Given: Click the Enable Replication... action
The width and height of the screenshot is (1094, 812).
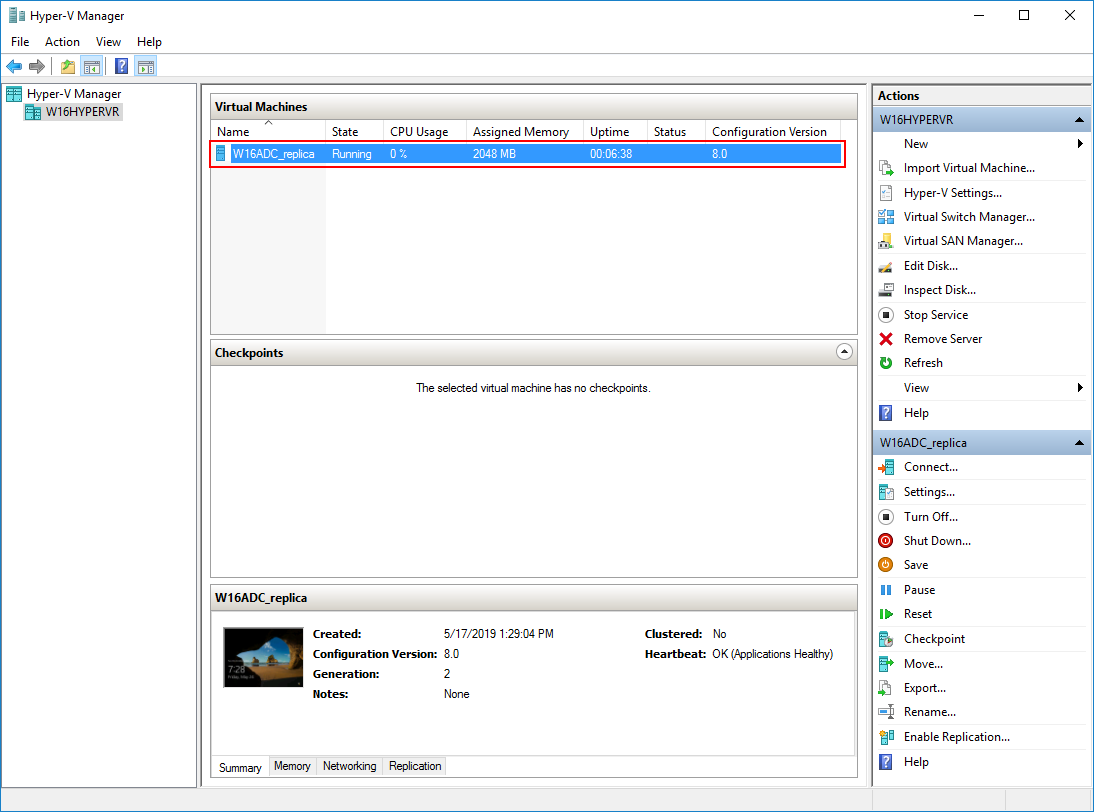Looking at the screenshot, I should pyautogui.click(x=957, y=737).
